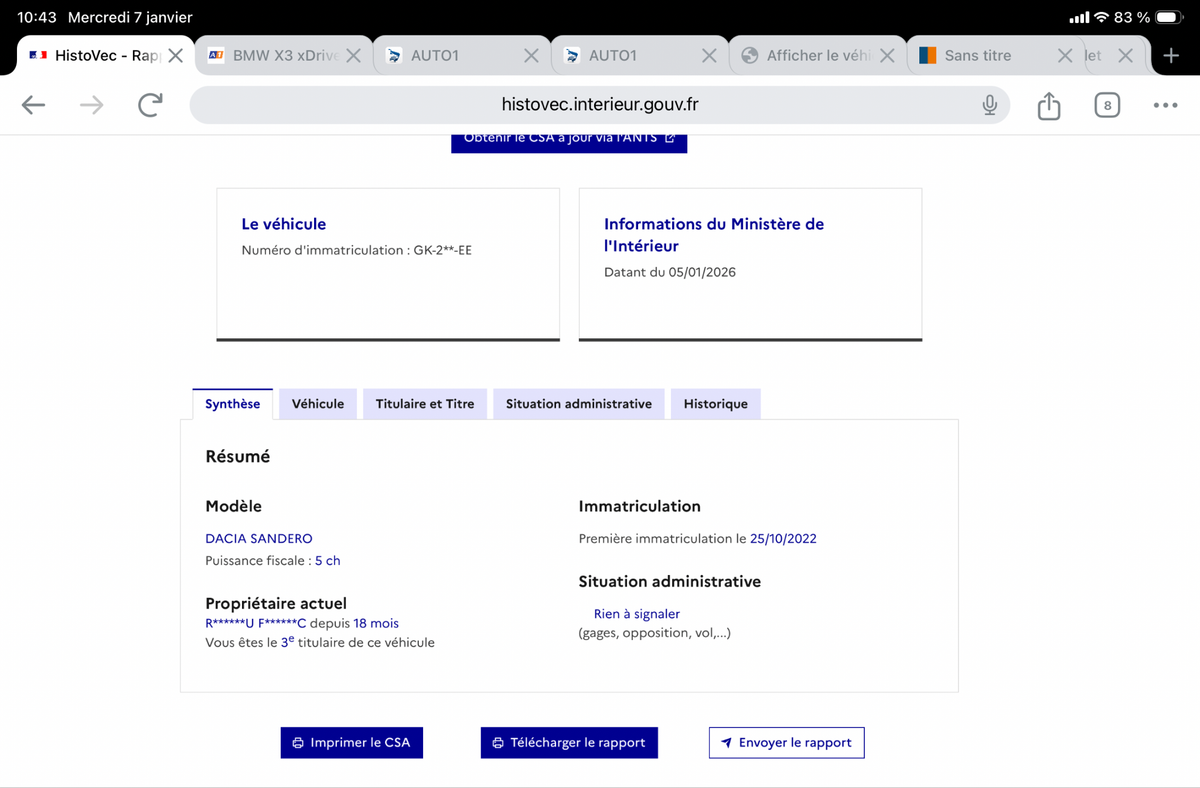Open the Synthèse tab

pos(232,404)
